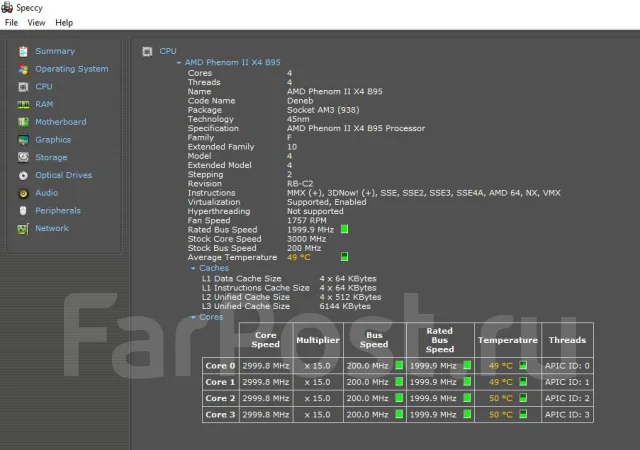
Task: Open the Help menu
Action: tap(64, 22)
